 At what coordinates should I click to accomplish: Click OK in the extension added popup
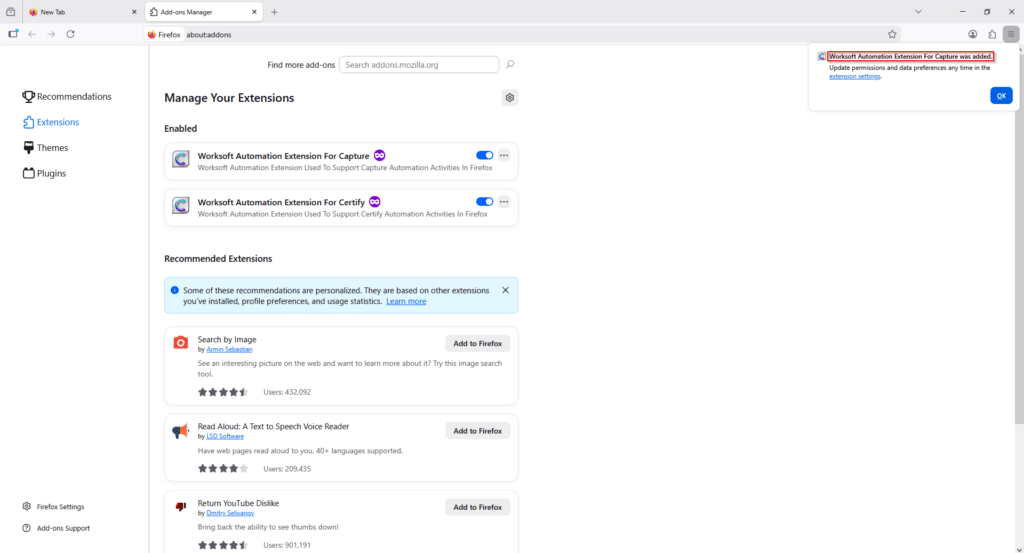pyautogui.click(x=1000, y=95)
